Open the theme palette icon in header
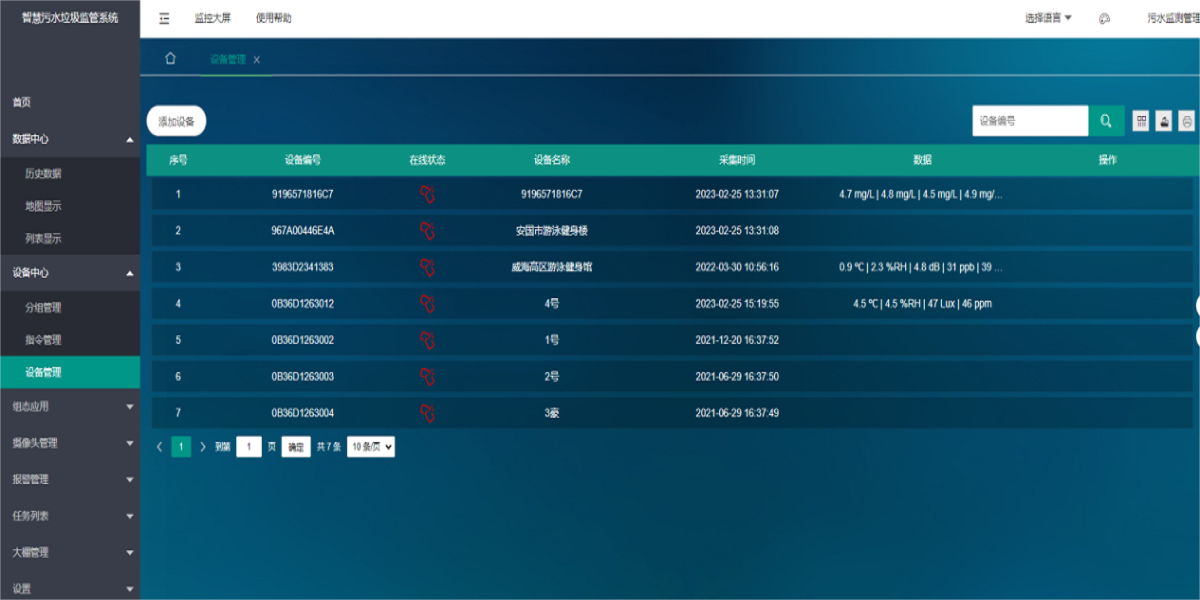The height and width of the screenshot is (600, 1200). click(x=1105, y=18)
